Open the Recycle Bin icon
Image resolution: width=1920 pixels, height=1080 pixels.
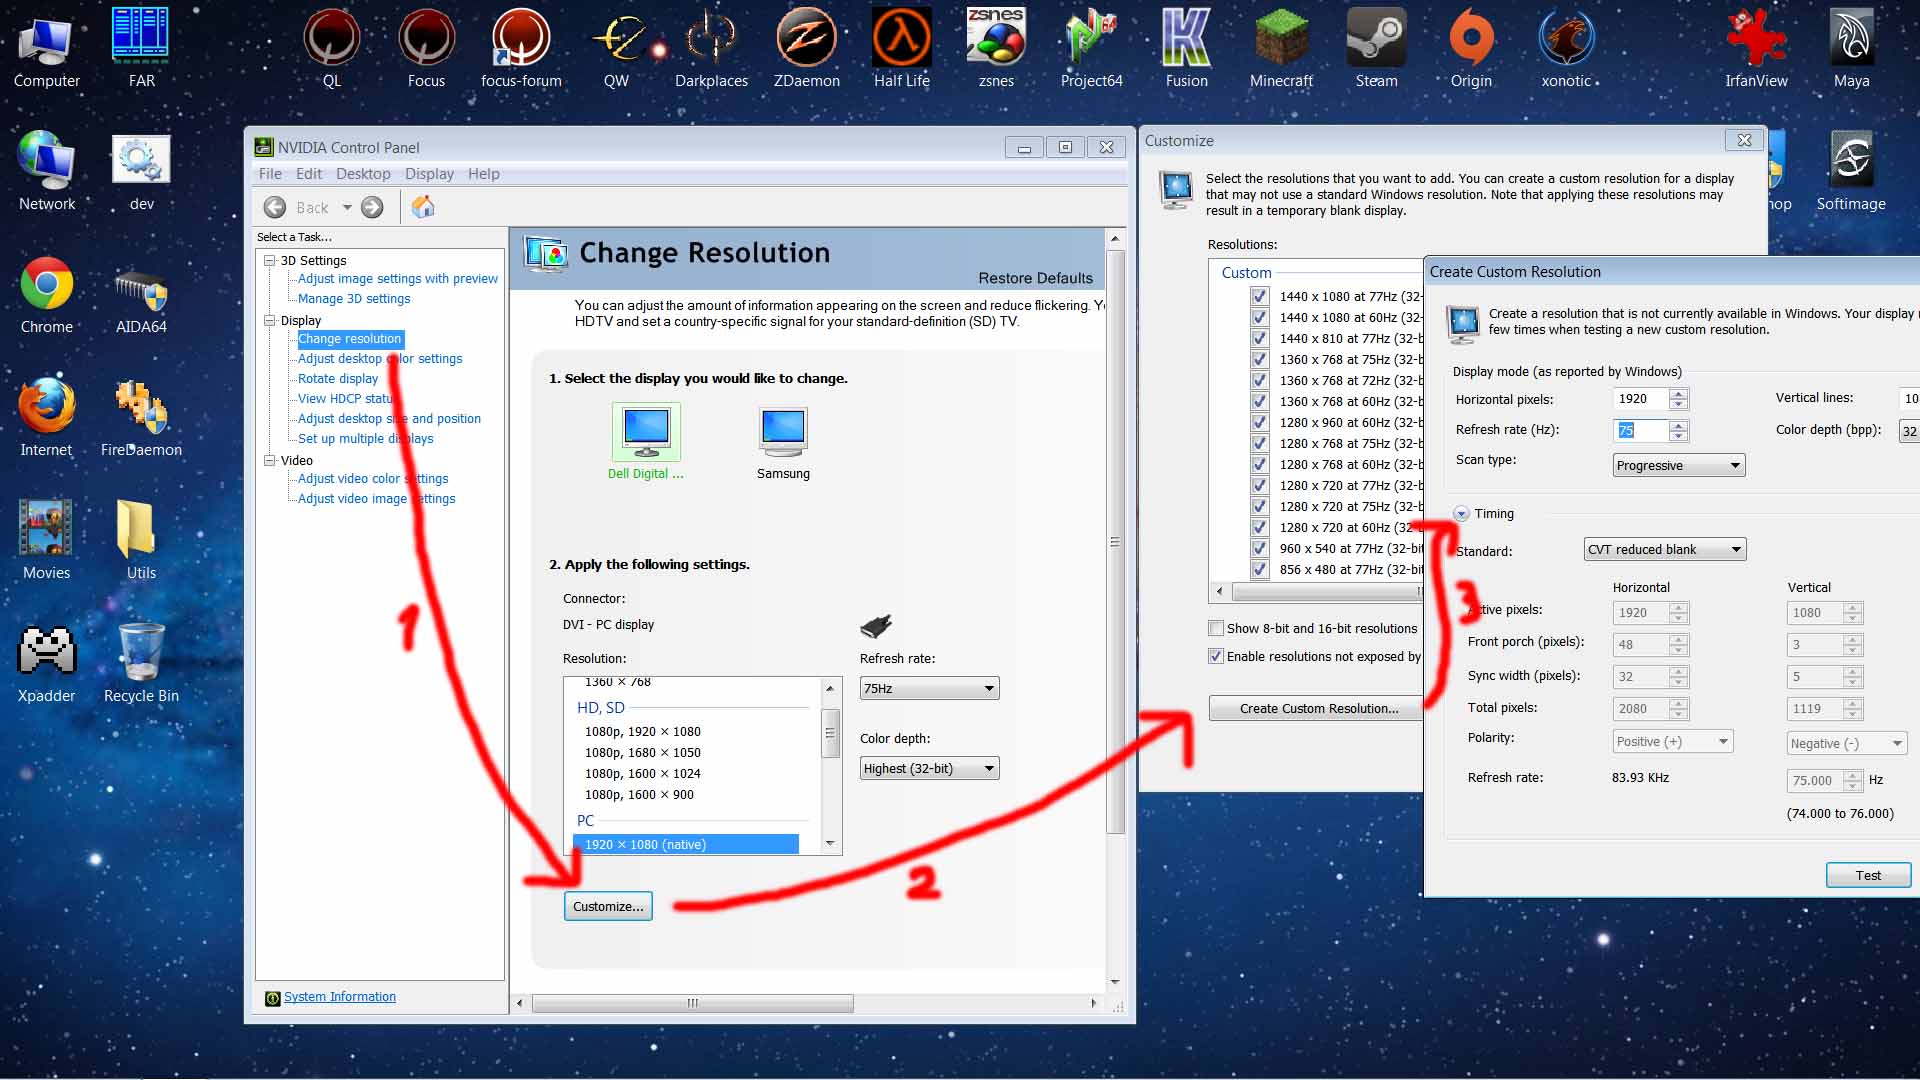(141, 652)
